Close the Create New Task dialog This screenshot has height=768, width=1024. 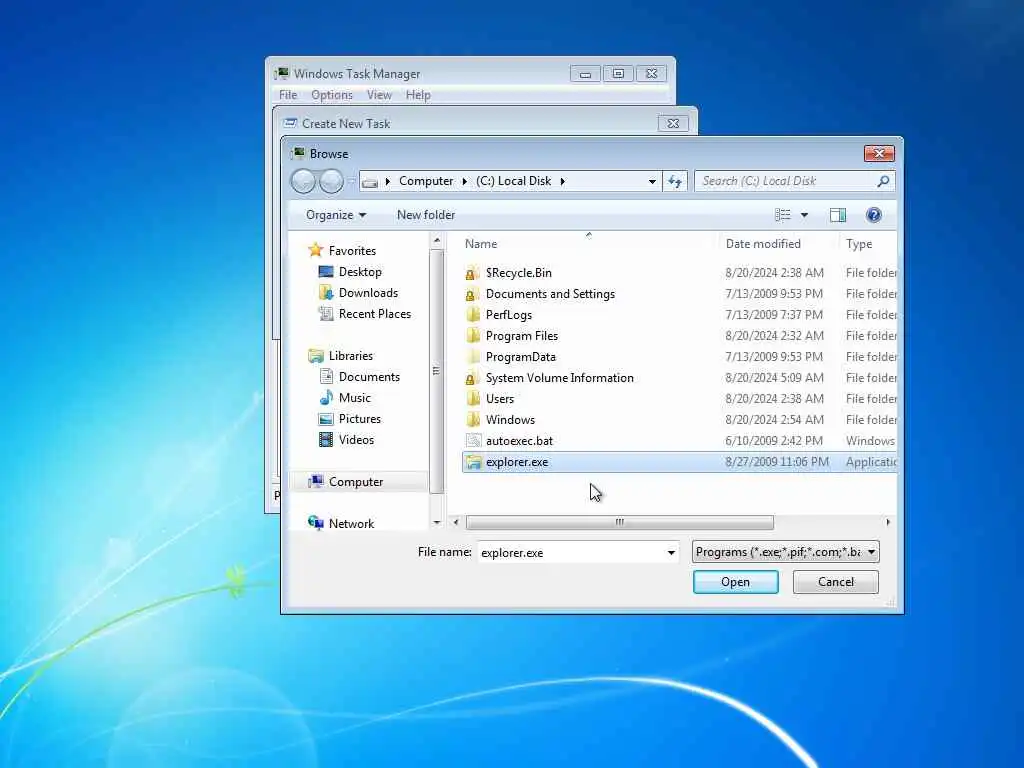673,123
